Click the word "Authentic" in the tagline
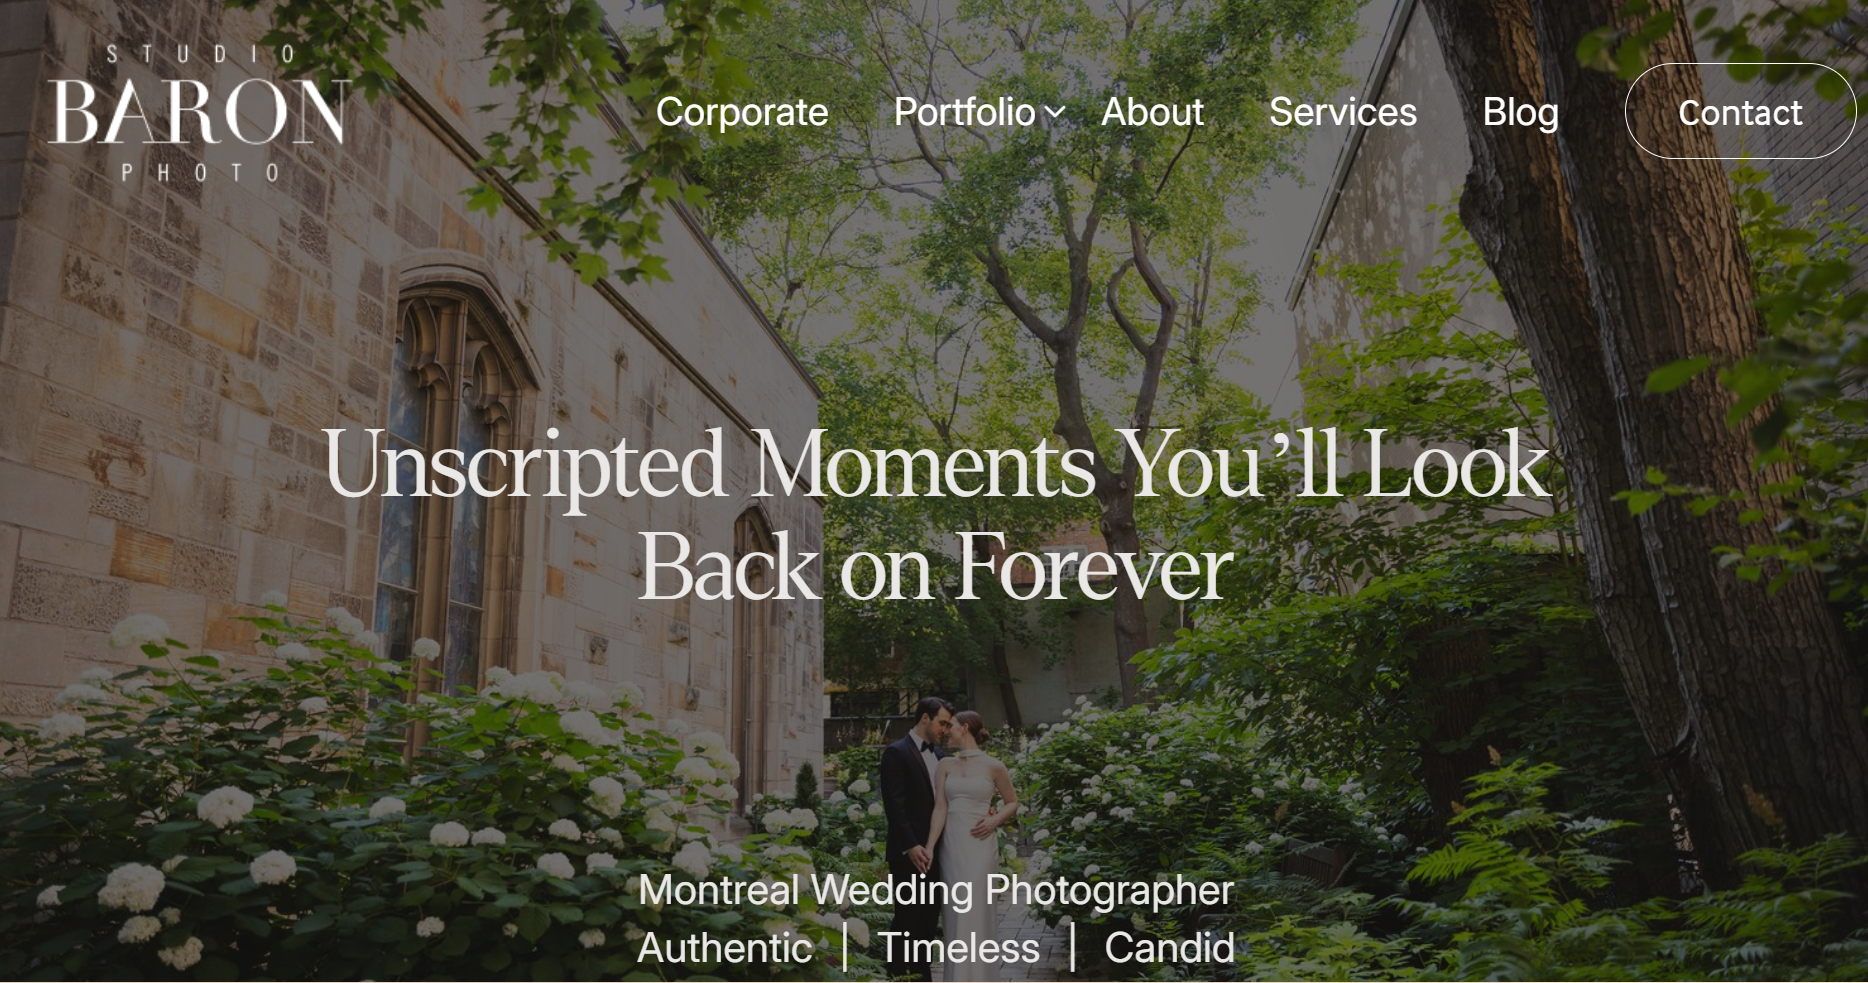The image size is (1868, 983). coord(725,948)
